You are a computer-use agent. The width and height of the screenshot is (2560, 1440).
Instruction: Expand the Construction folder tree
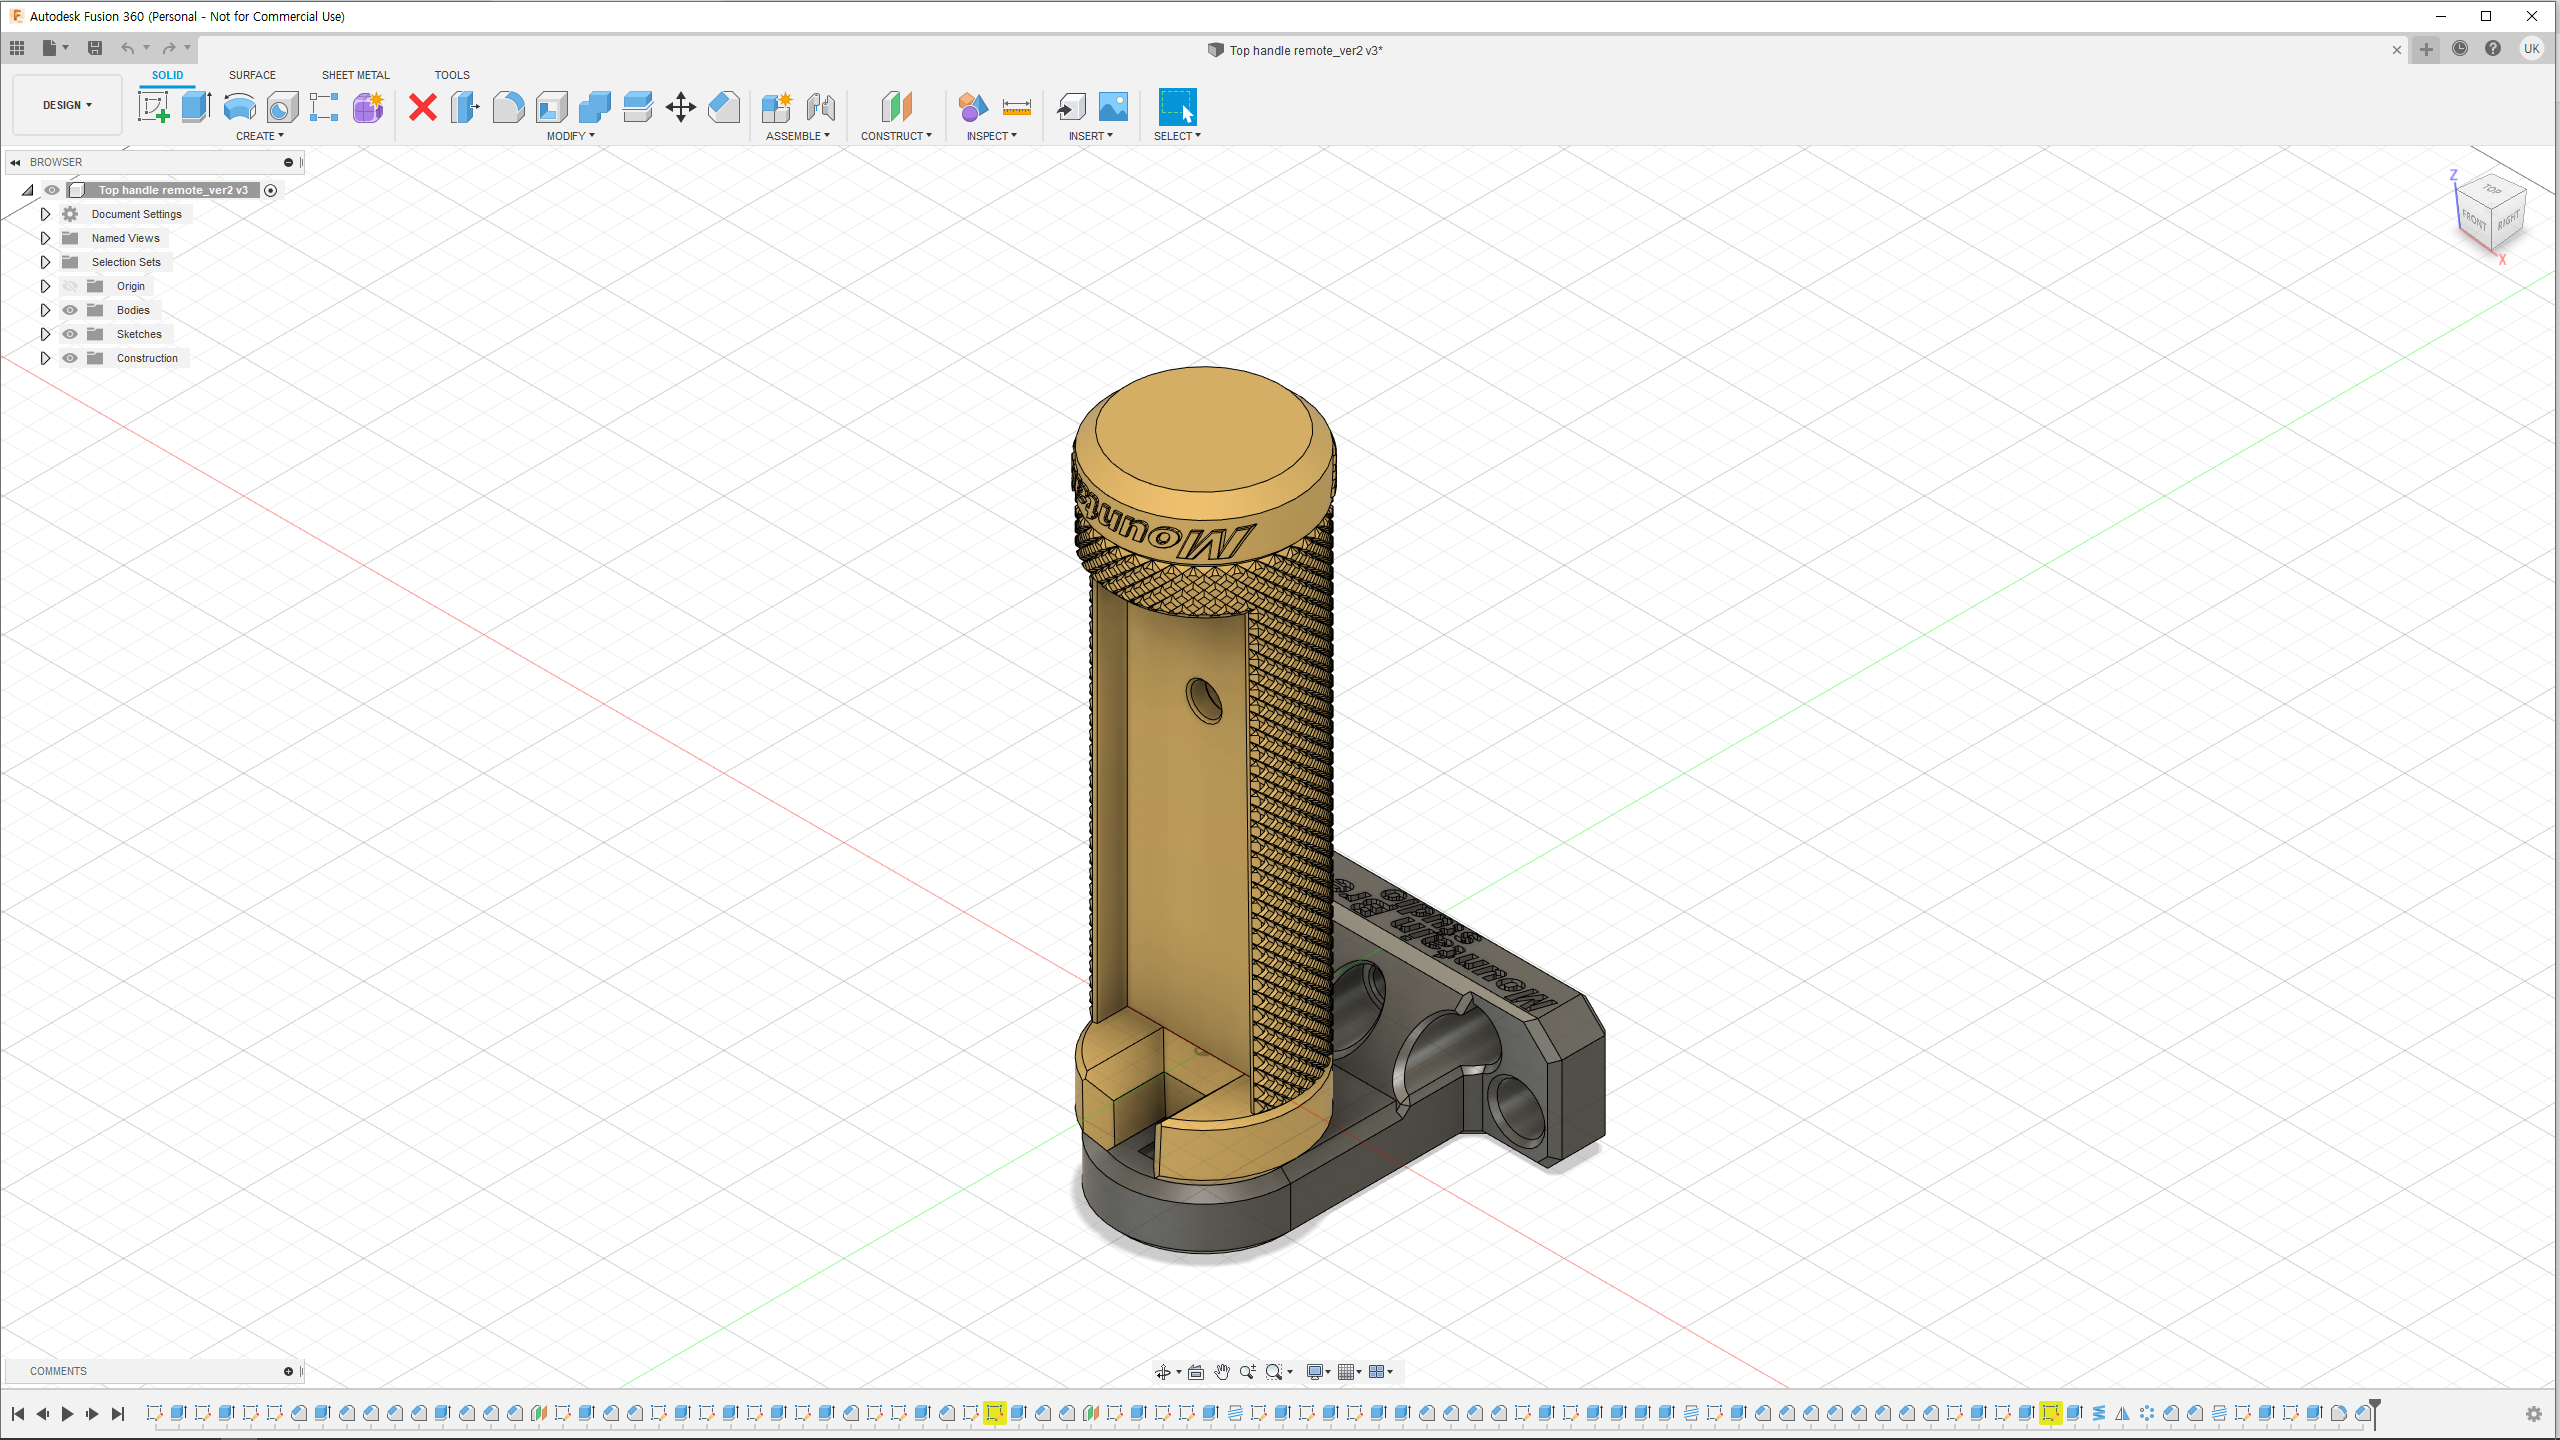click(x=45, y=358)
